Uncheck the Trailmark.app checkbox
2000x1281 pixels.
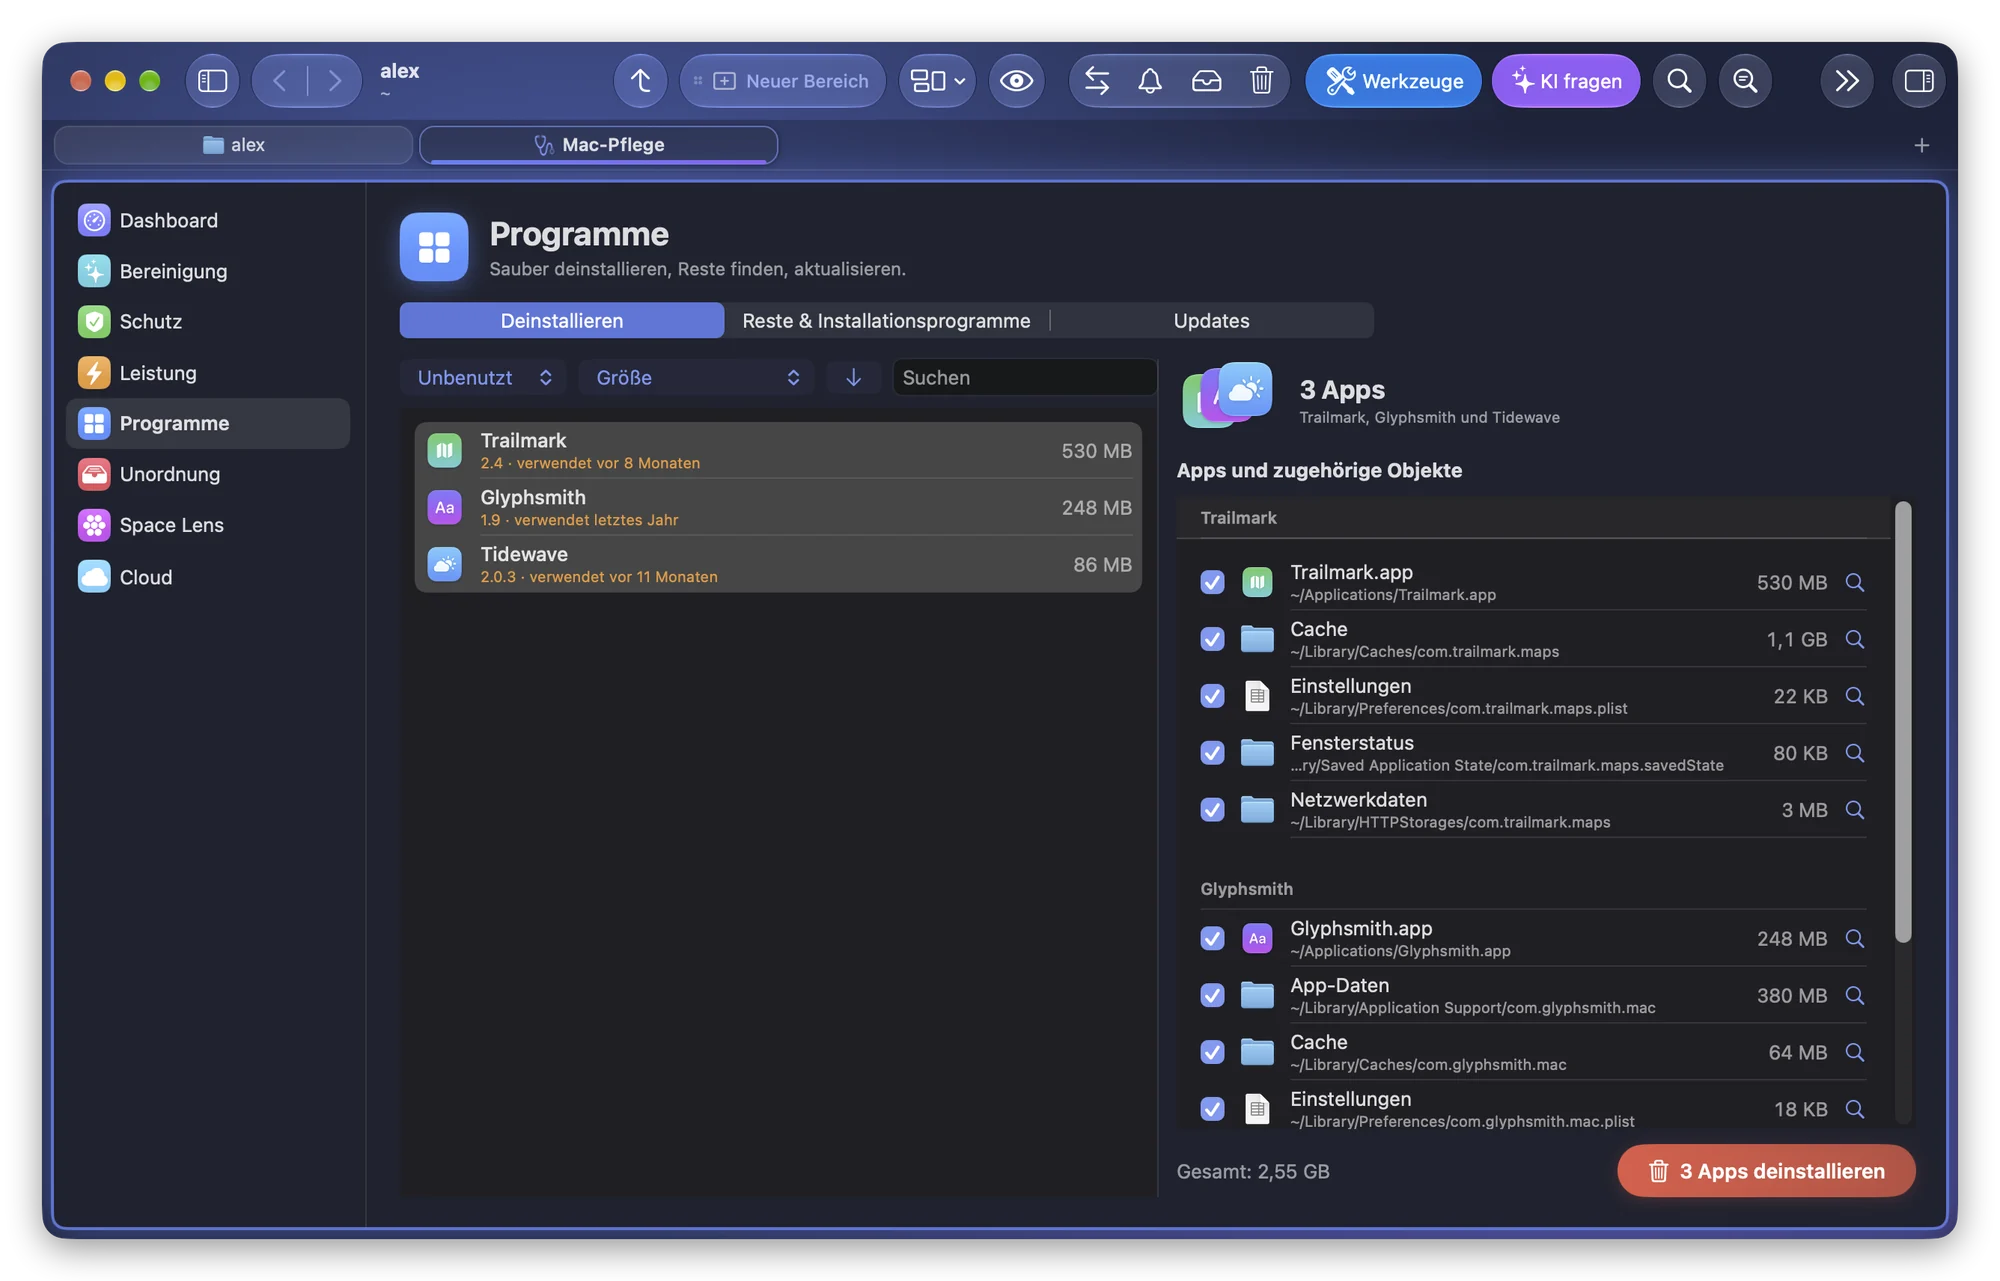[1212, 582]
